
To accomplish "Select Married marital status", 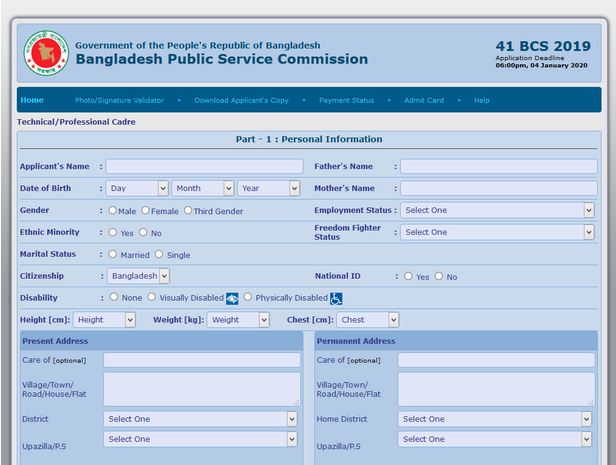I will coord(113,254).
